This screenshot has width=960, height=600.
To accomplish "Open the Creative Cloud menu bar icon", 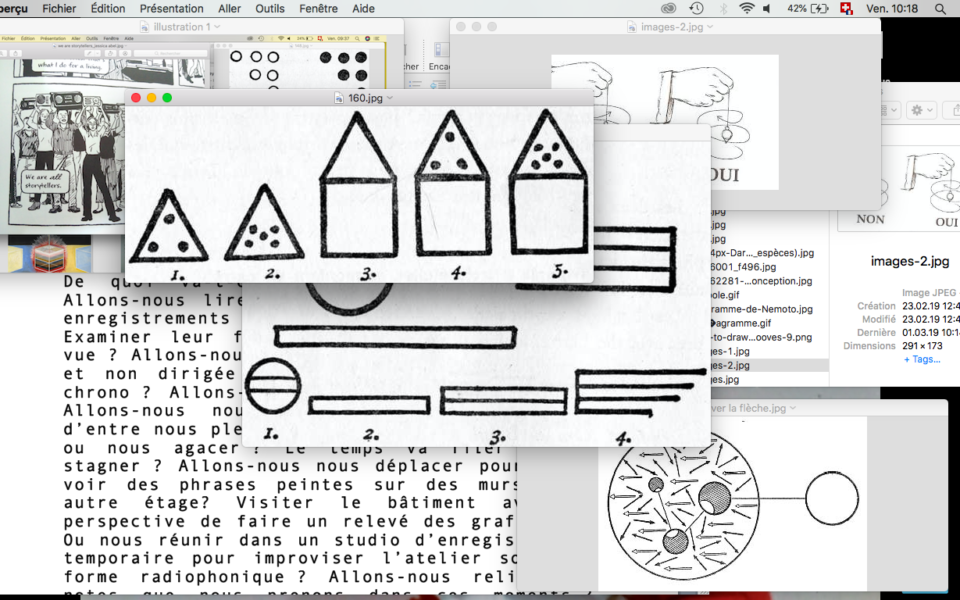I will [x=668, y=8].
